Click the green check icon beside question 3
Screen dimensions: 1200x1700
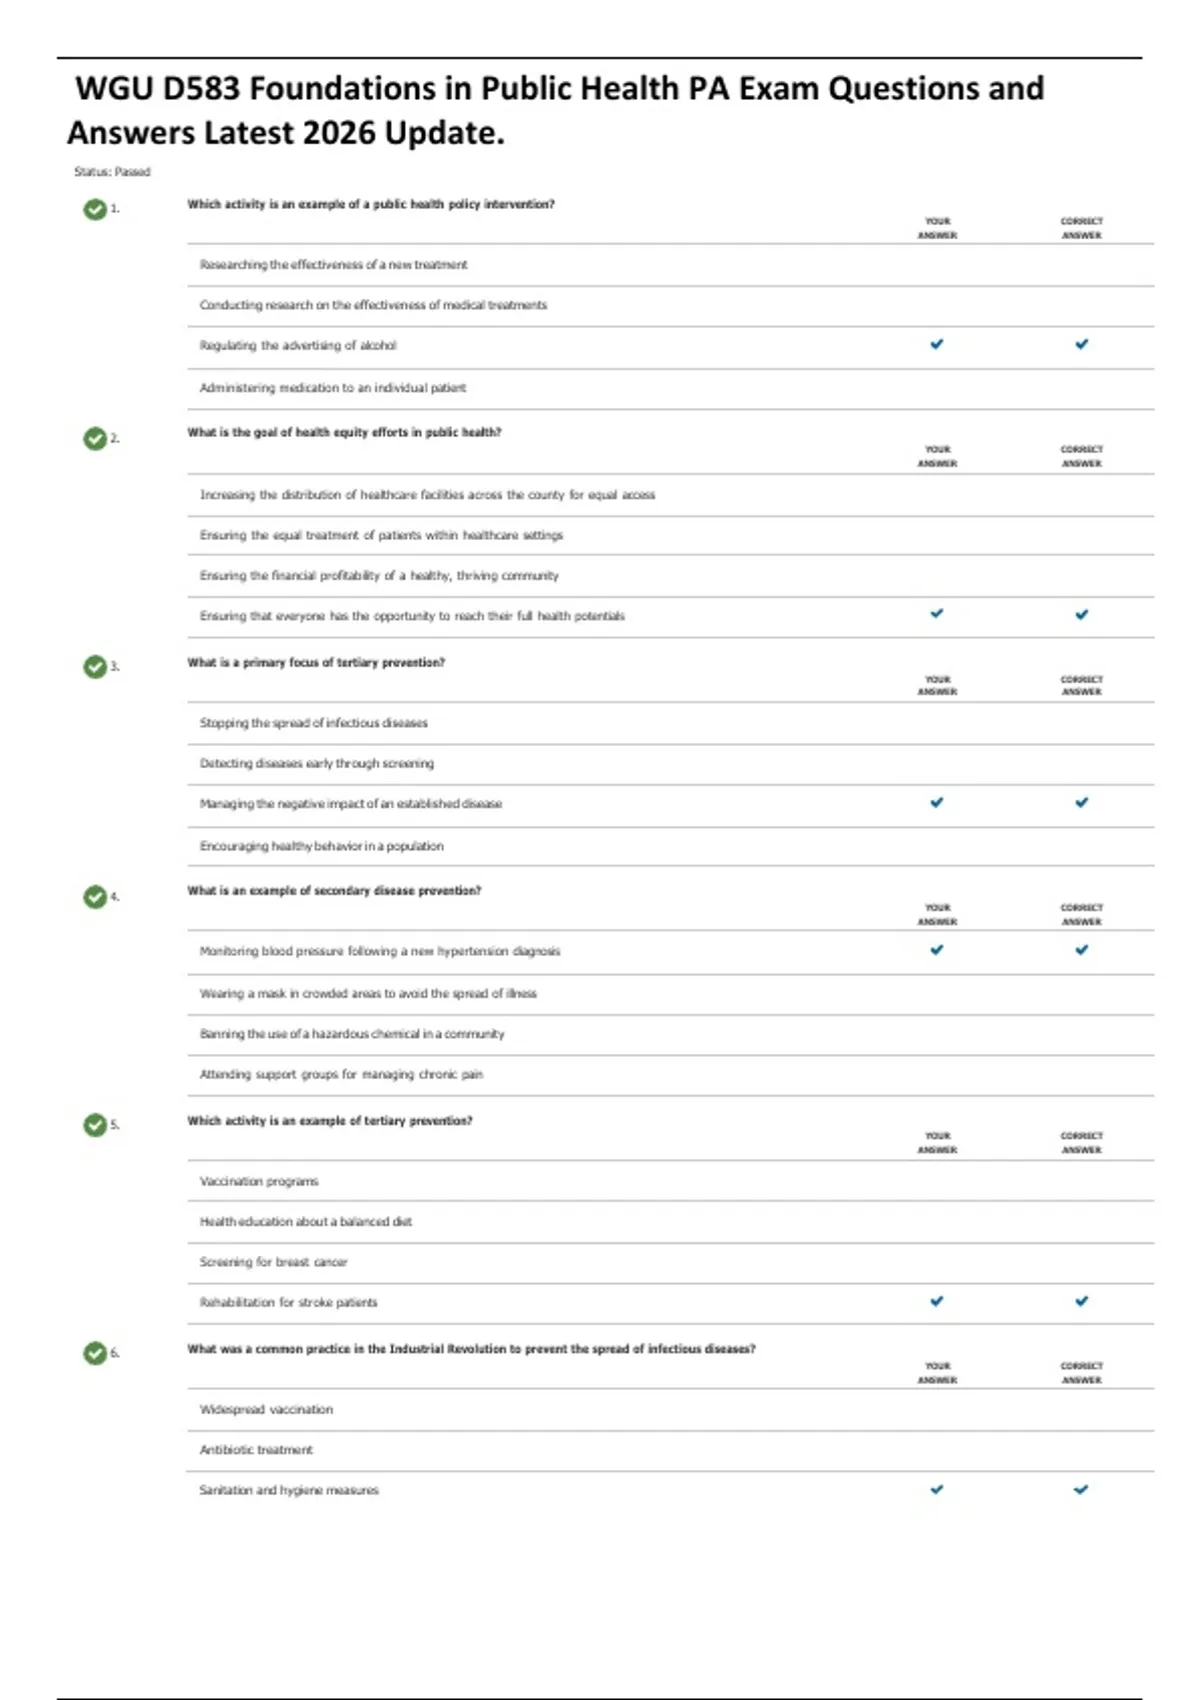[95, 667]
